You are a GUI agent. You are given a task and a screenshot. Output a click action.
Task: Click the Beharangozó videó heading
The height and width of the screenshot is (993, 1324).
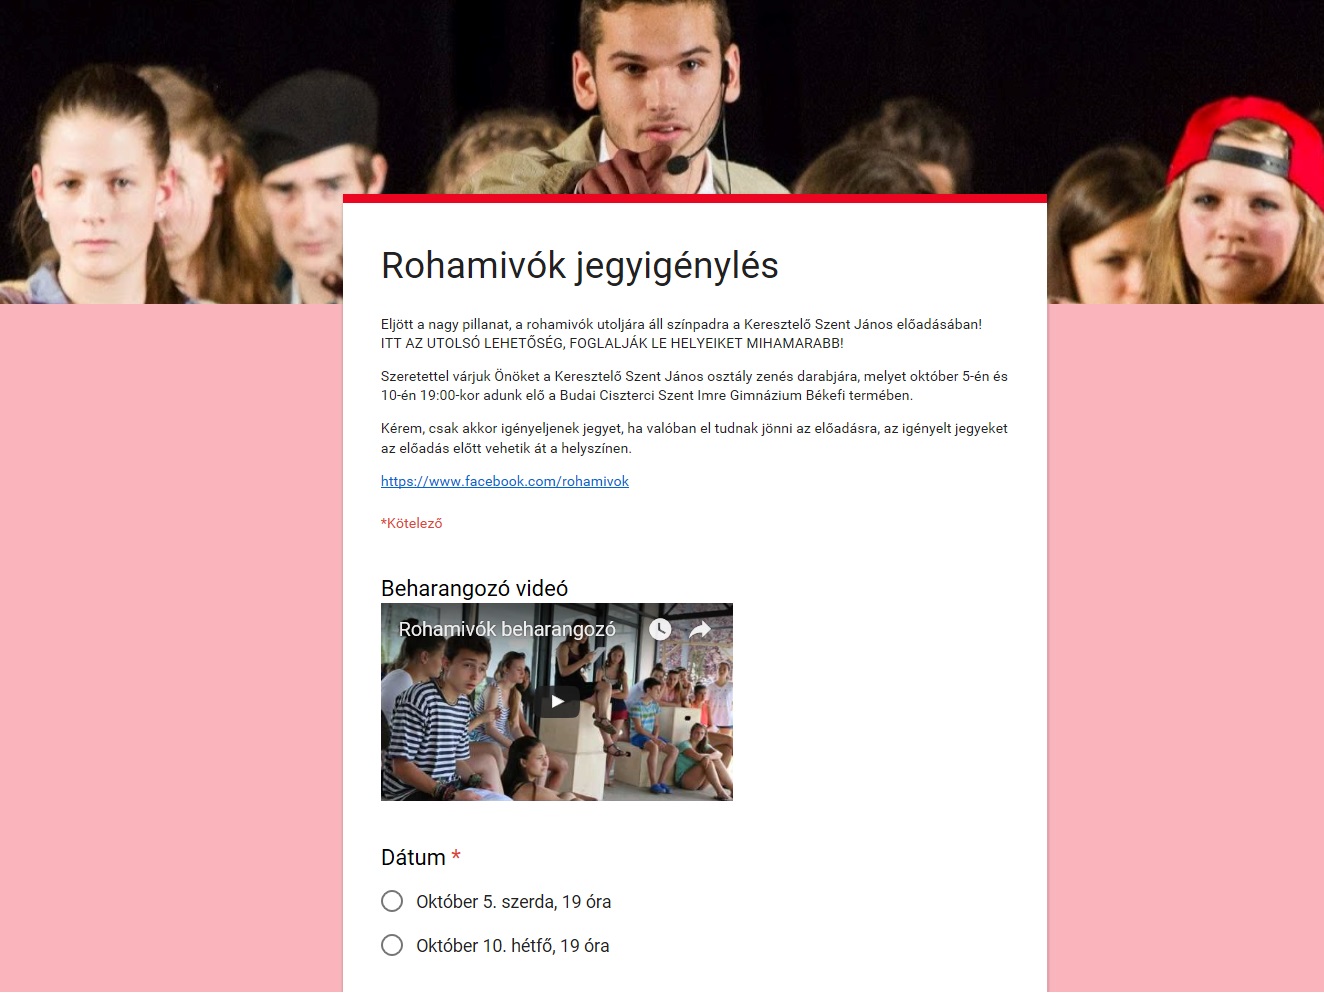click(x=474, y=588)
